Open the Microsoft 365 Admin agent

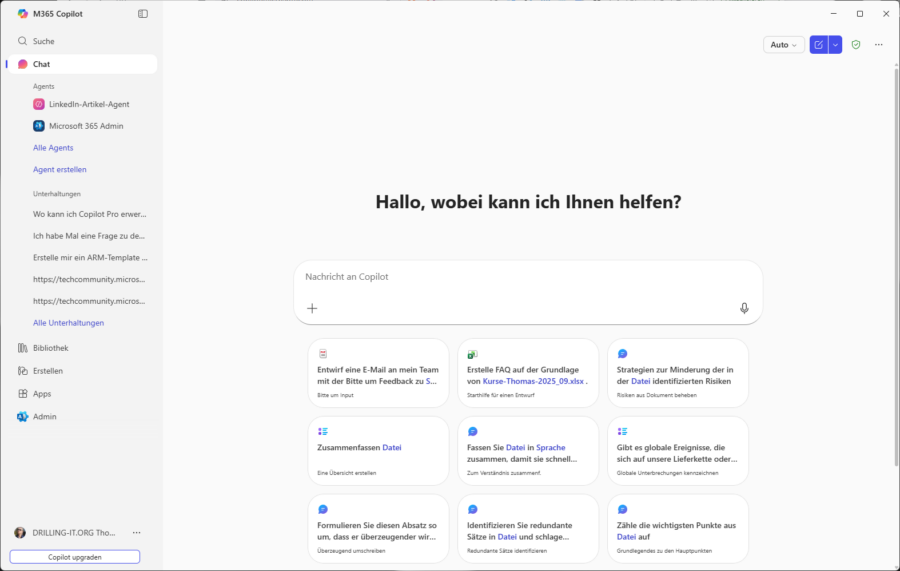pos(85,126)
